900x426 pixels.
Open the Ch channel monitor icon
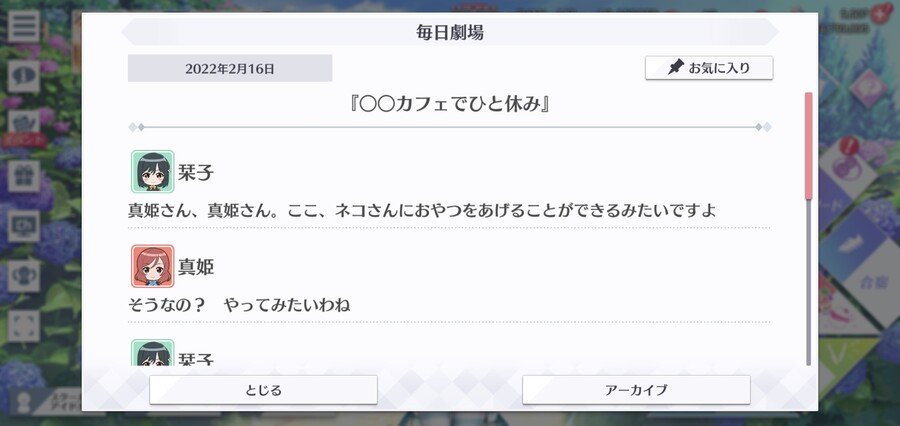[24, 226]
